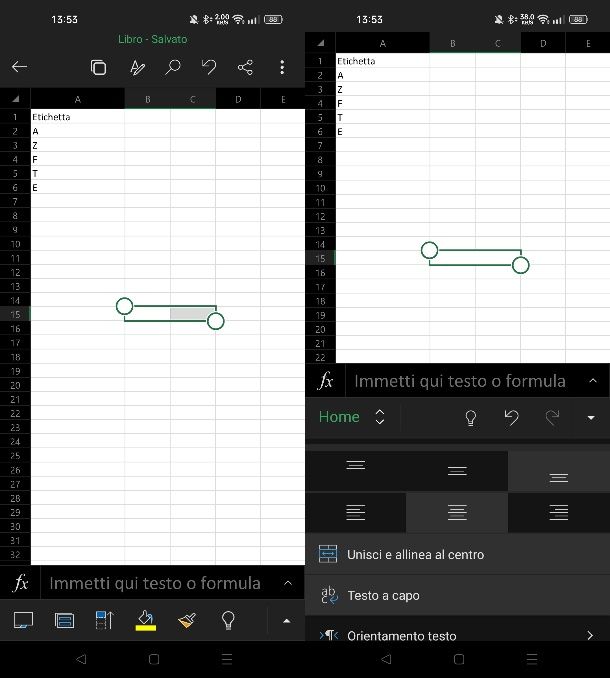The width and height of the screenshot is (610, 678).
Task: Select column A header on the left sheet
Action: (78, 99)
